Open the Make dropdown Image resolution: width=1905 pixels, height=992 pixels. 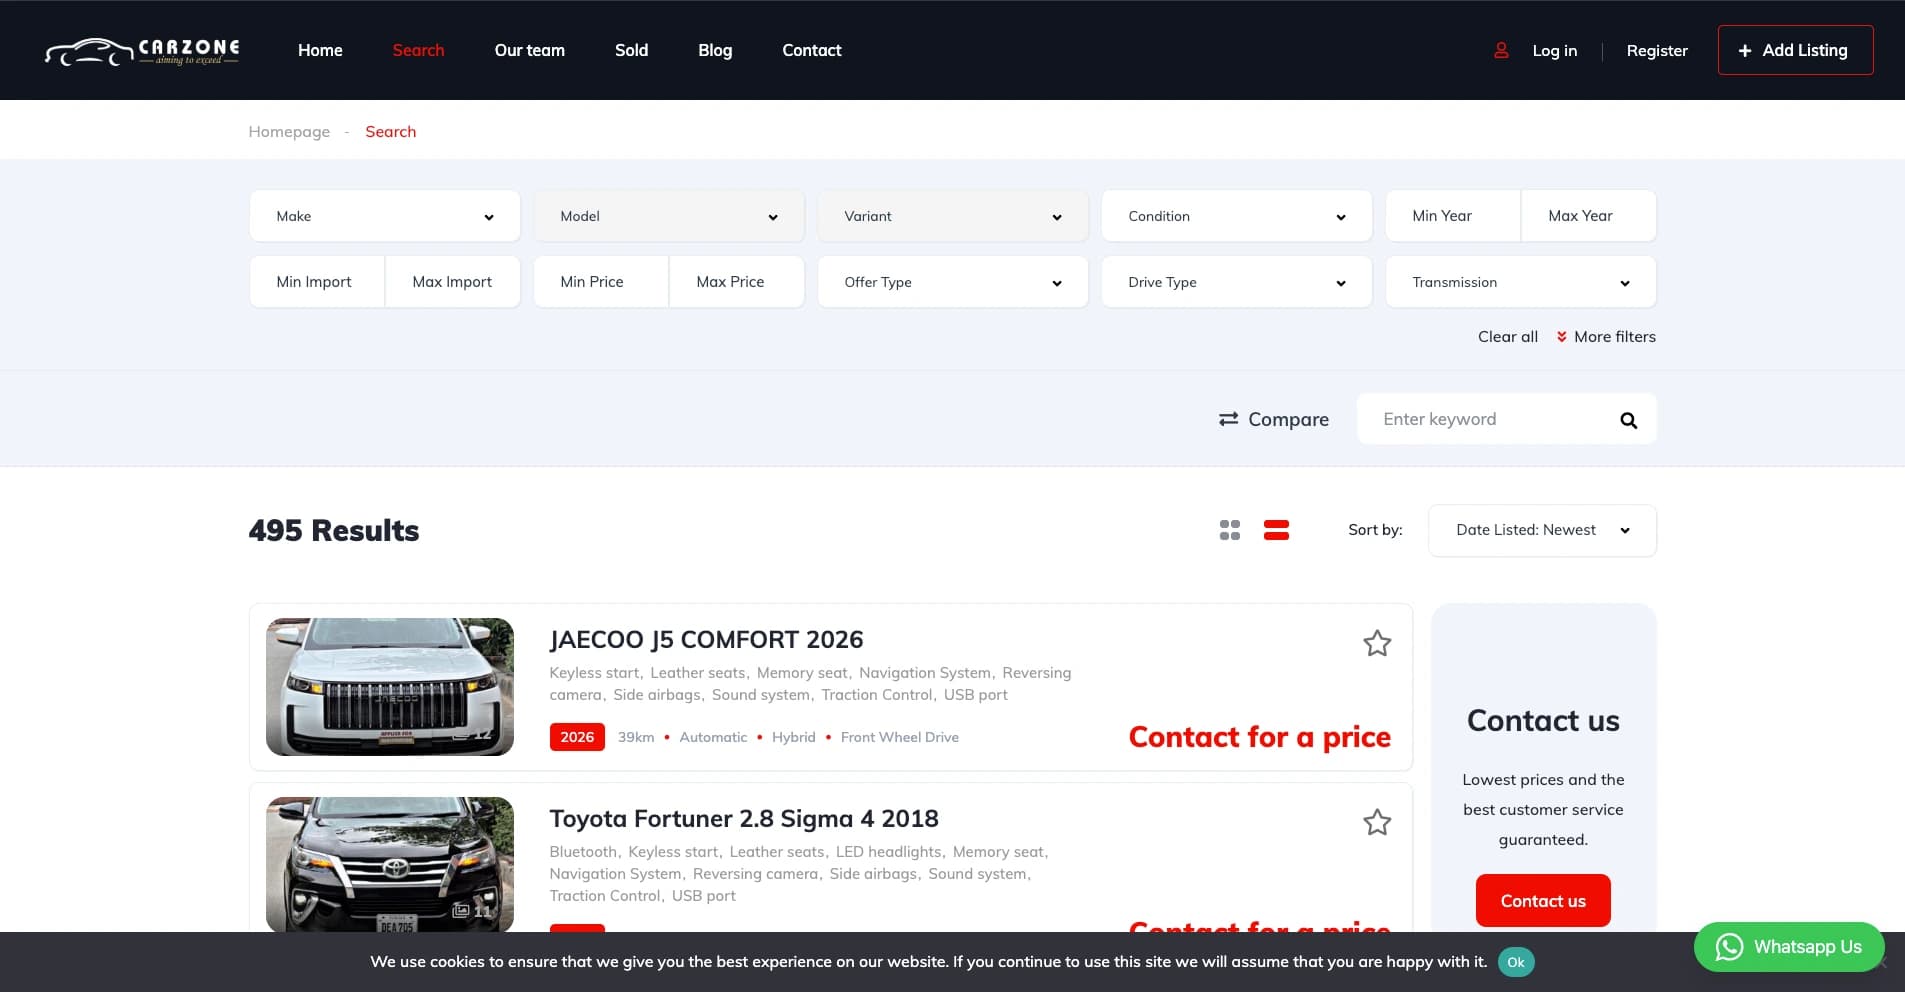pyautogui.click(x=385, y=216)
